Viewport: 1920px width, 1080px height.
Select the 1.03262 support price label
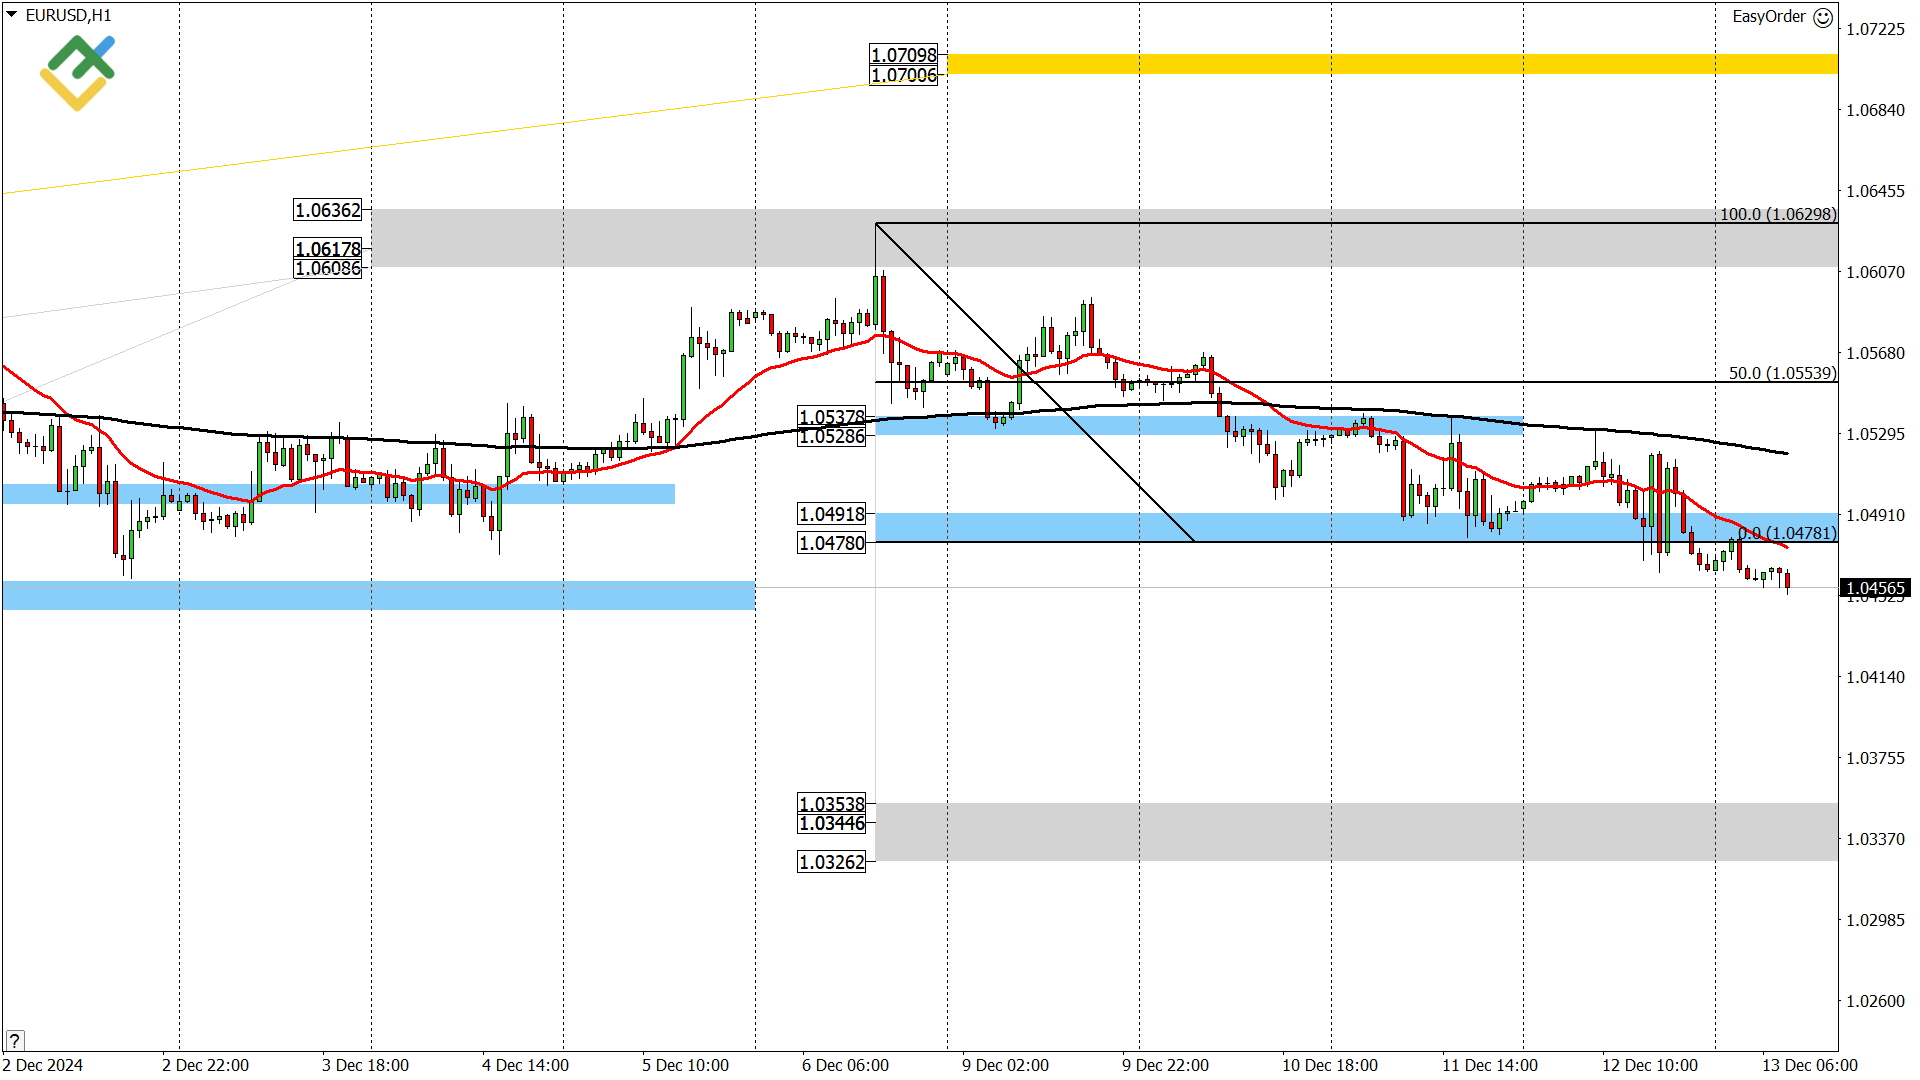[831, 860]
